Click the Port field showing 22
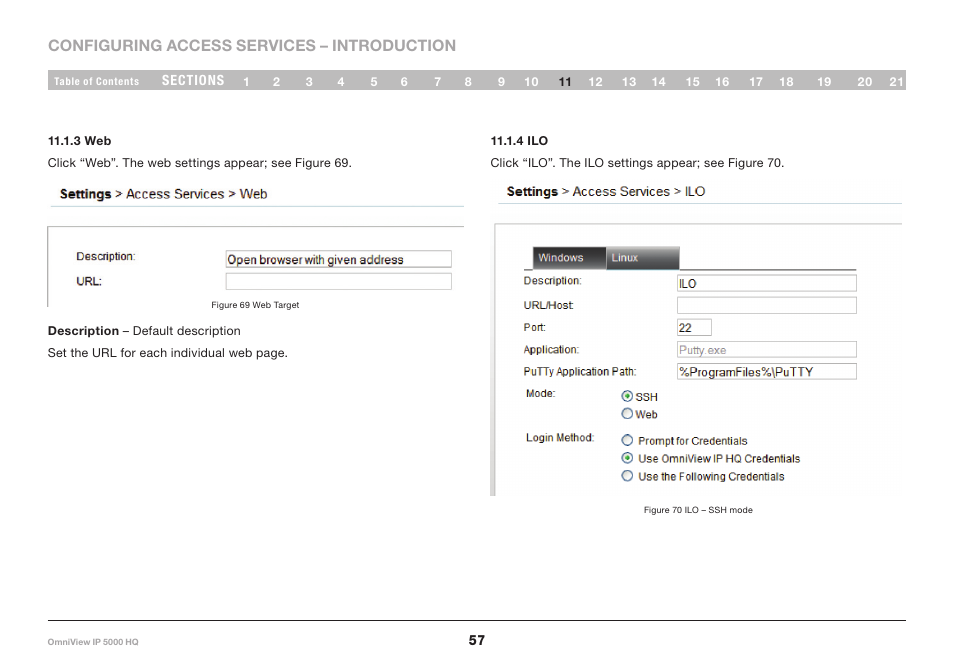 coord(694,327)
